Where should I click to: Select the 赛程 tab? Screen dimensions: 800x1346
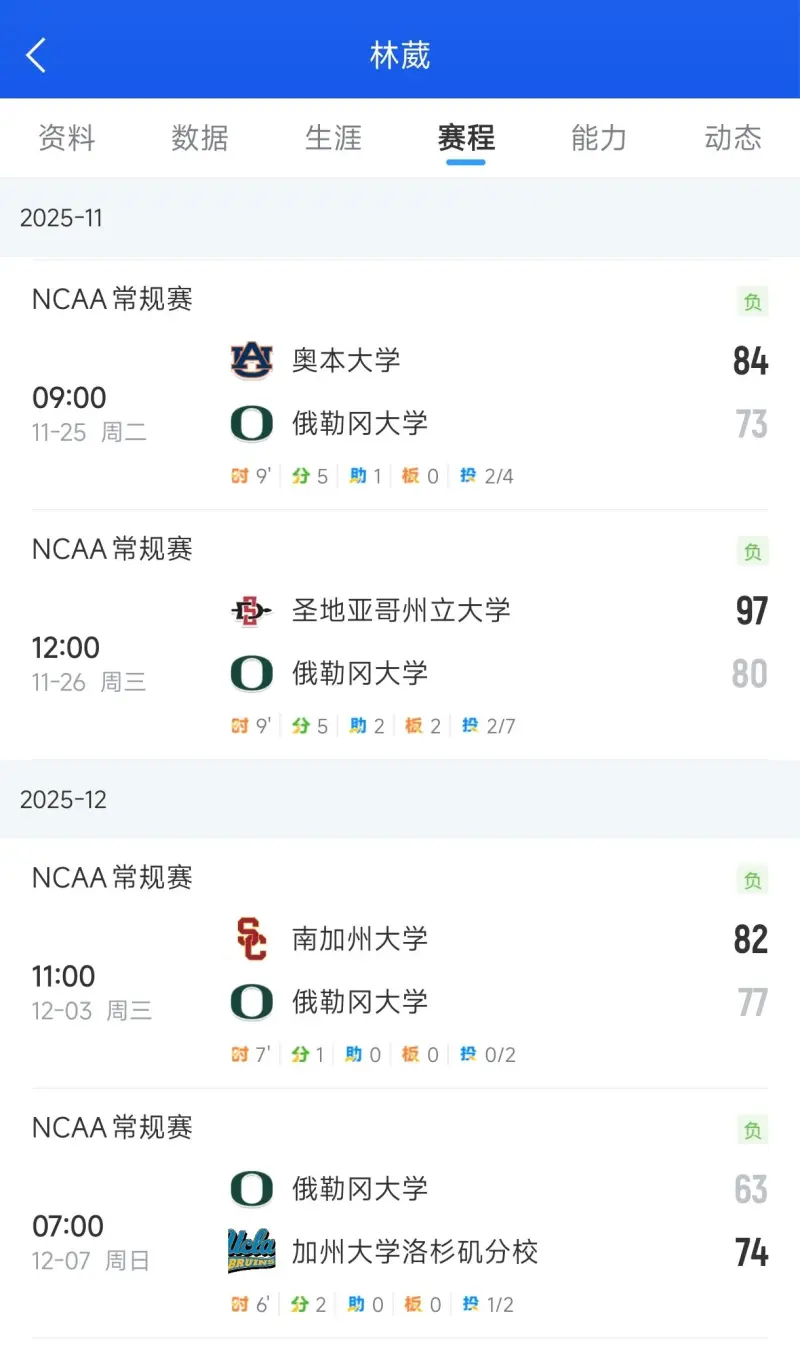point(466,137)
